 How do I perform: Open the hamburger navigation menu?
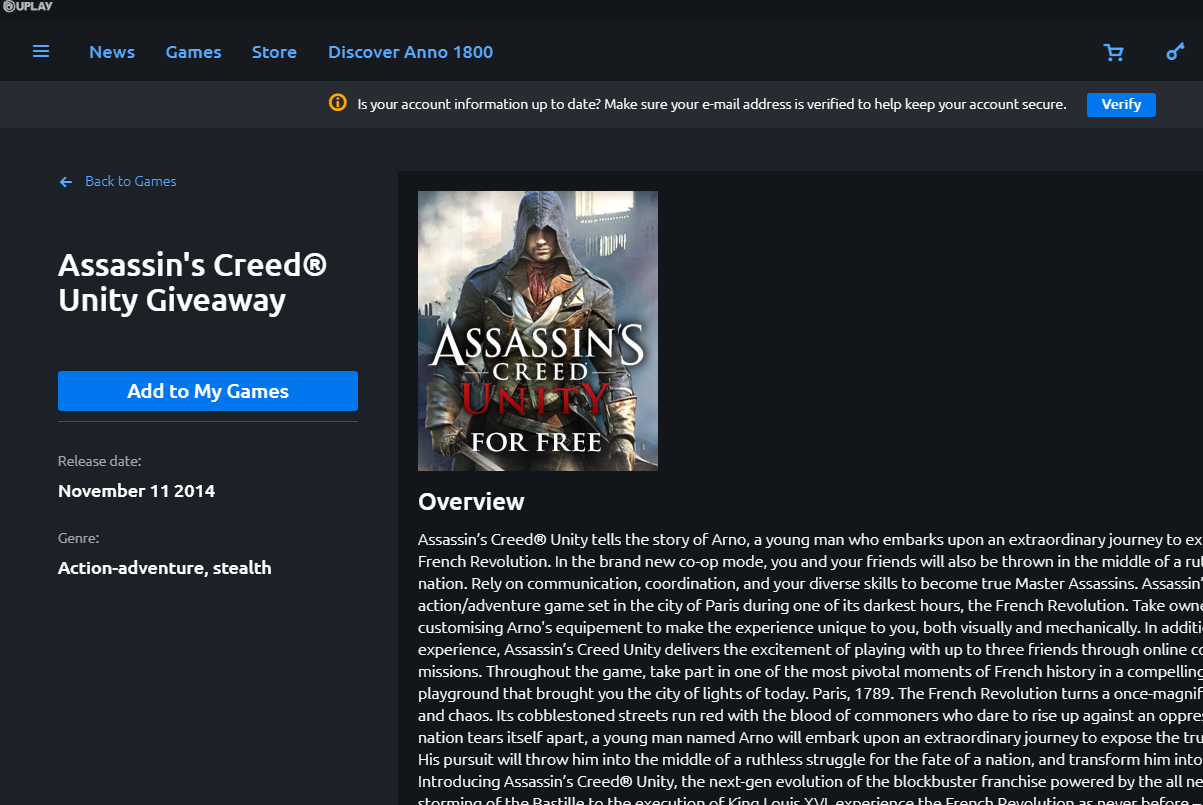click(x=41, y=51)
